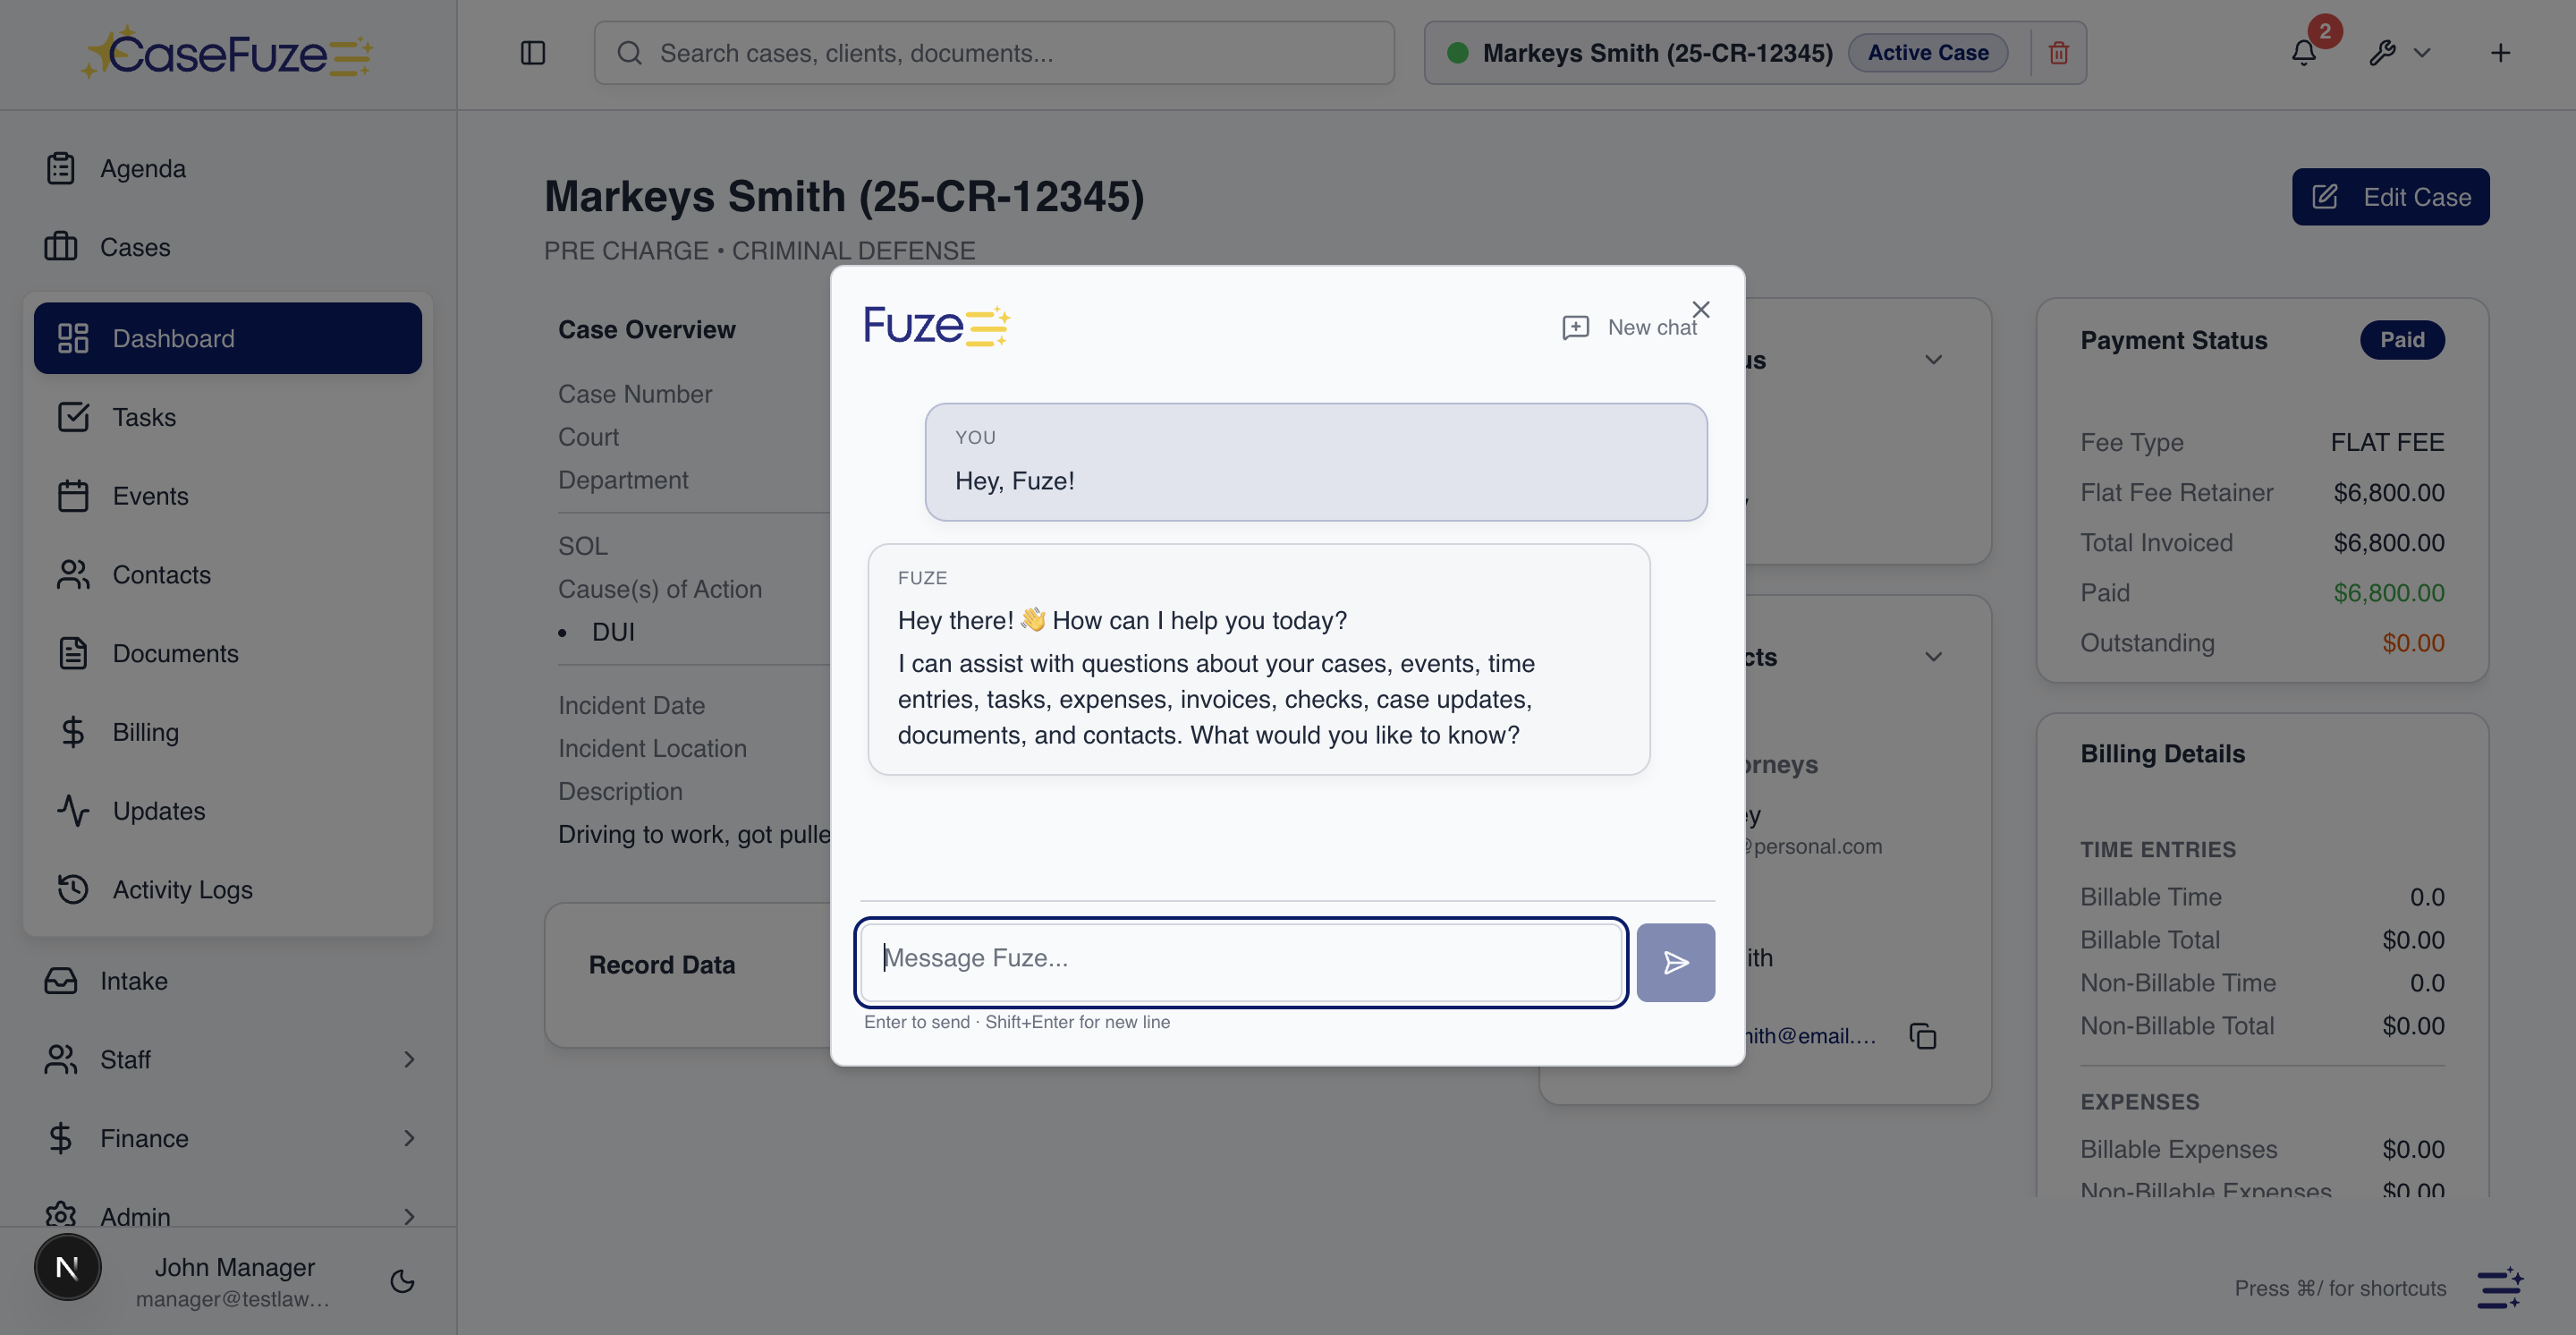
Task: Click the plus icon in header
Action: (x=2500, y=53)
